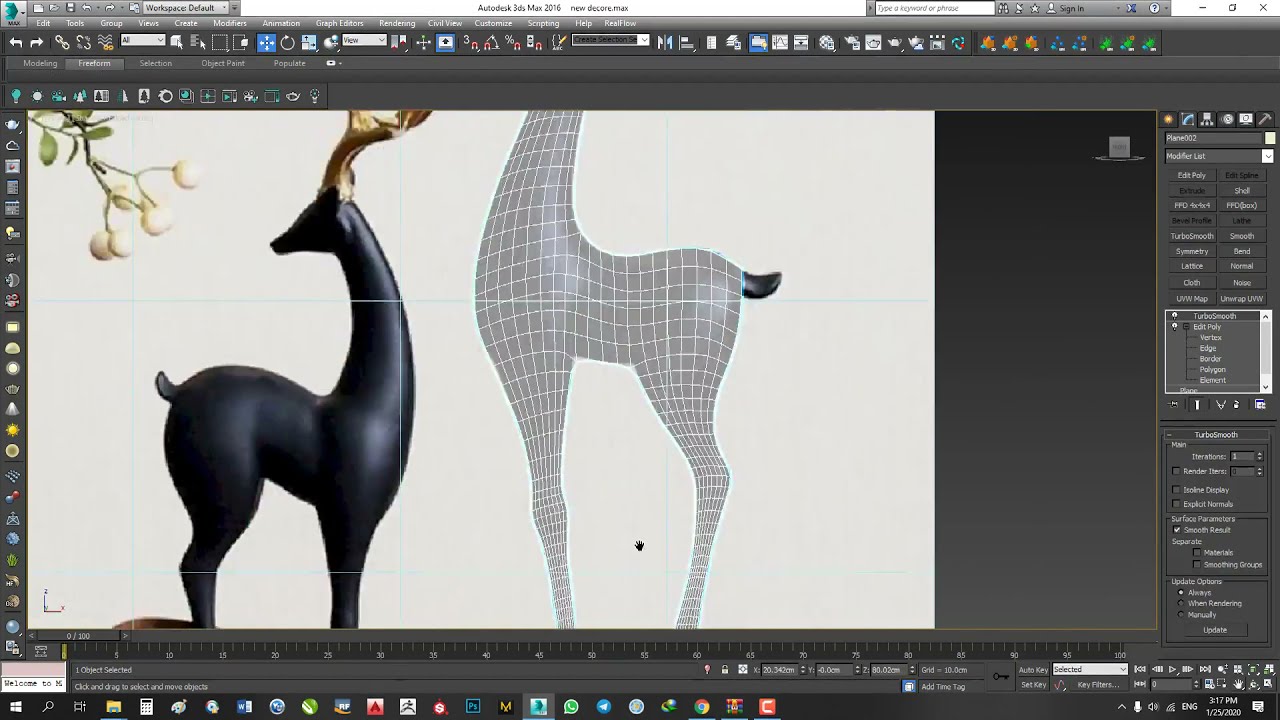The image size is (1280, 720).
Task: Click the Rectangular Selection Region icon
Action: coord(219,42)
